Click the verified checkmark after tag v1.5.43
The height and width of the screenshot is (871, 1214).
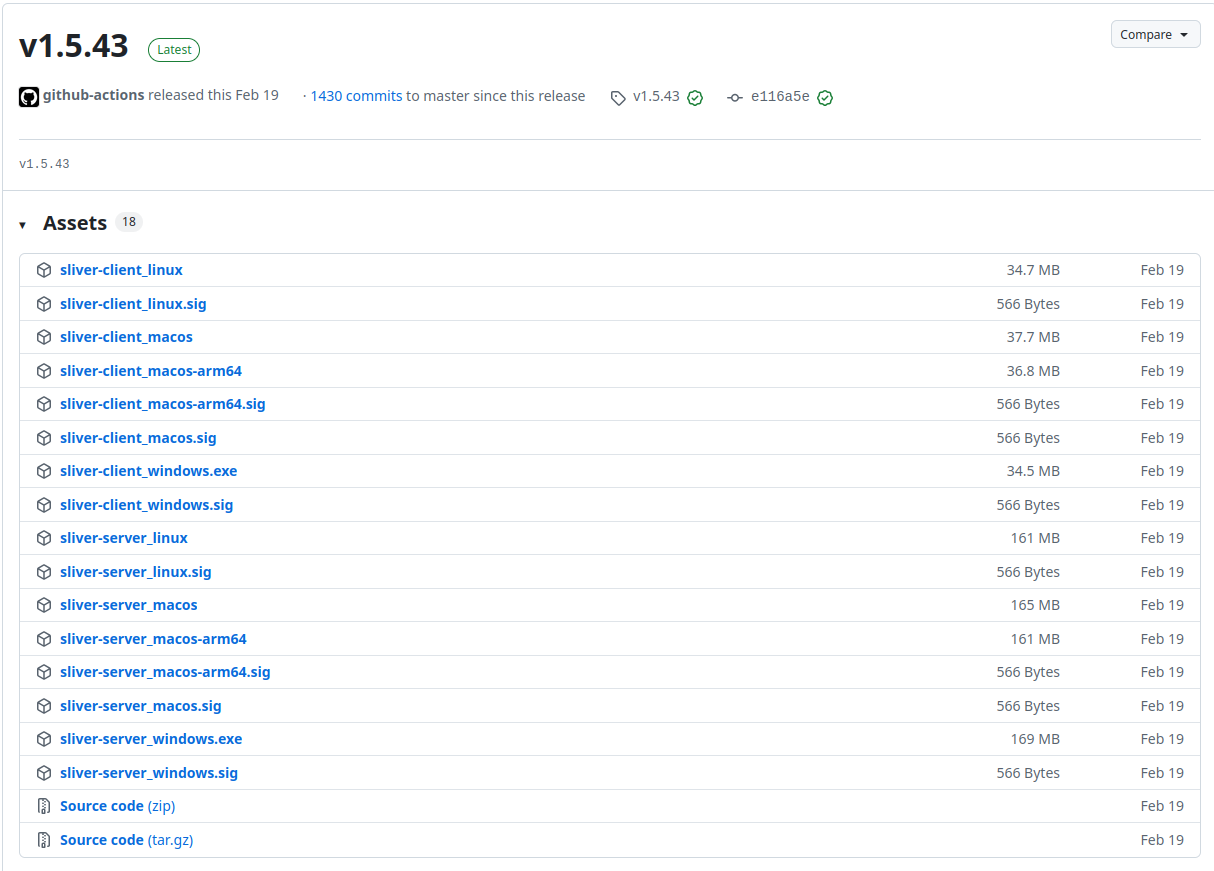pos(695,97)
